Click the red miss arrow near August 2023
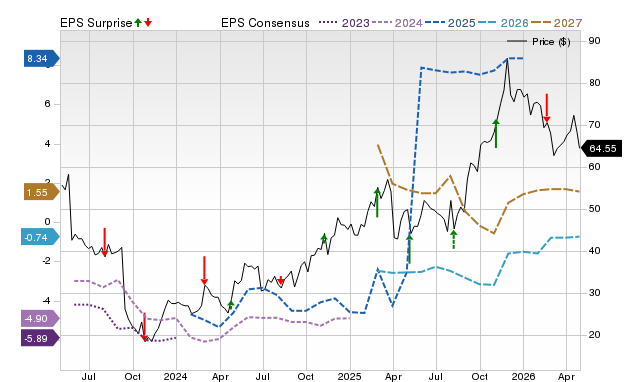This screenshot has width=640, height=382. pos(104,242)
